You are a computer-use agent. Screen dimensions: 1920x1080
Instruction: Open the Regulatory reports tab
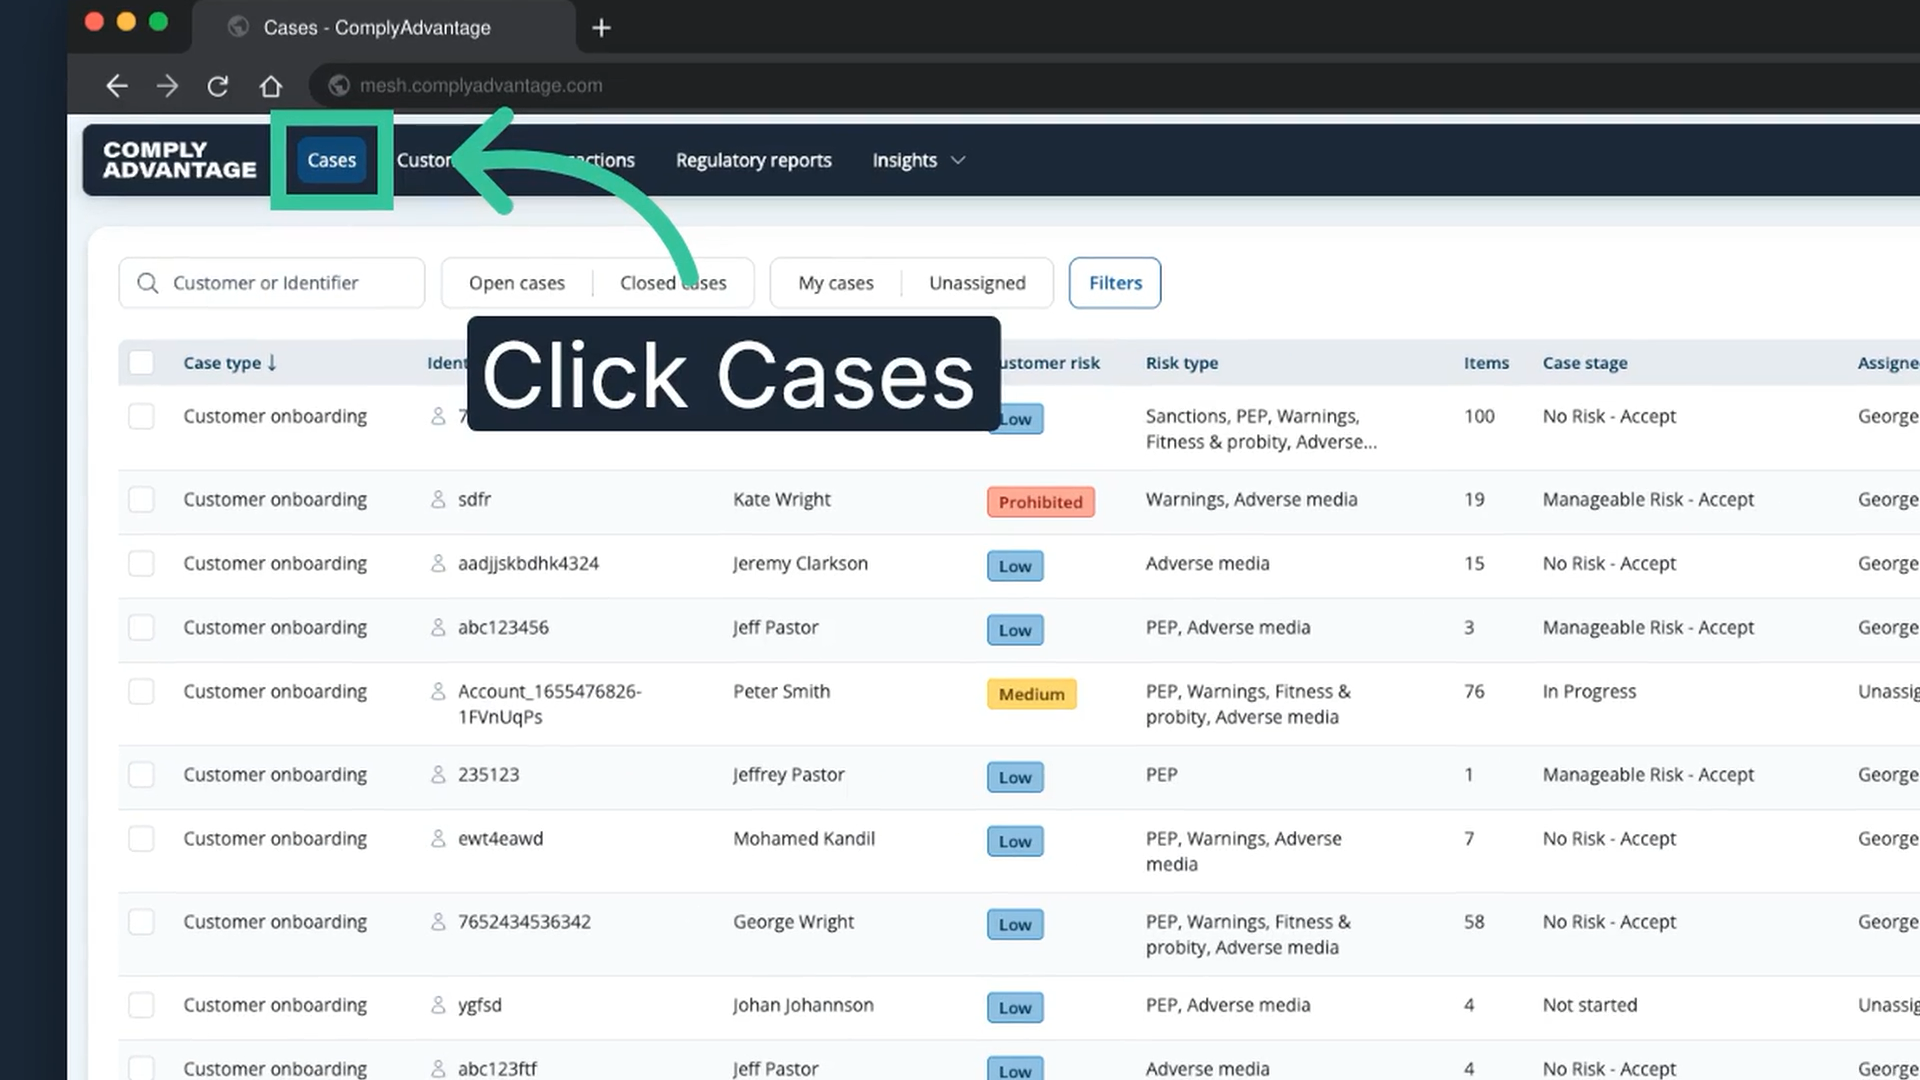point(754,160)
